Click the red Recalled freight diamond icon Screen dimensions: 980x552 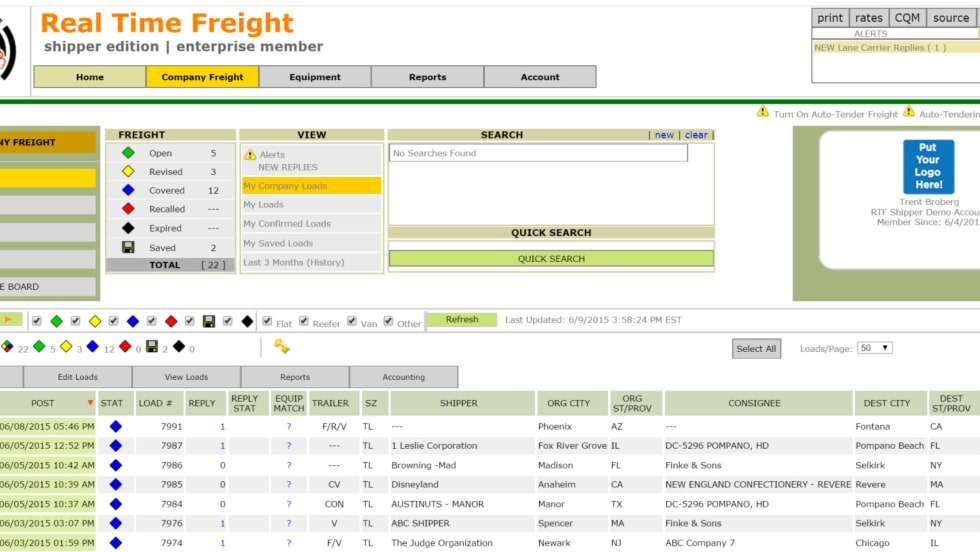pos(128,209)
